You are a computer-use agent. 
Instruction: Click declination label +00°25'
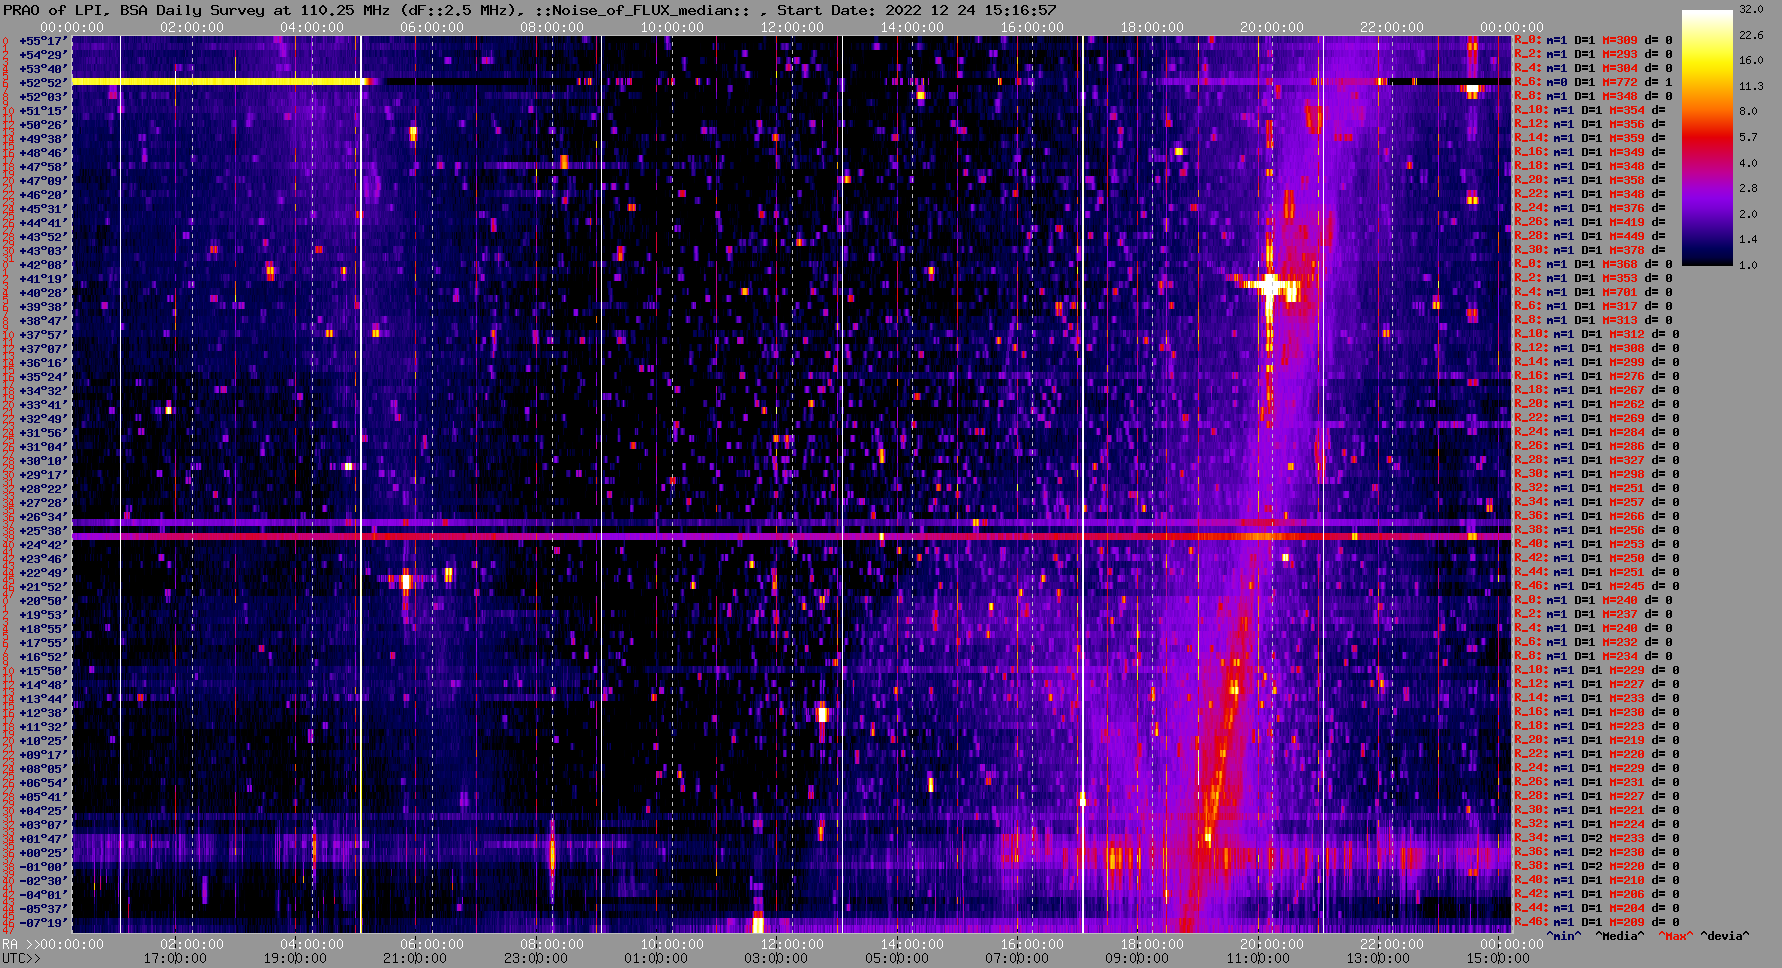[43, 853]
